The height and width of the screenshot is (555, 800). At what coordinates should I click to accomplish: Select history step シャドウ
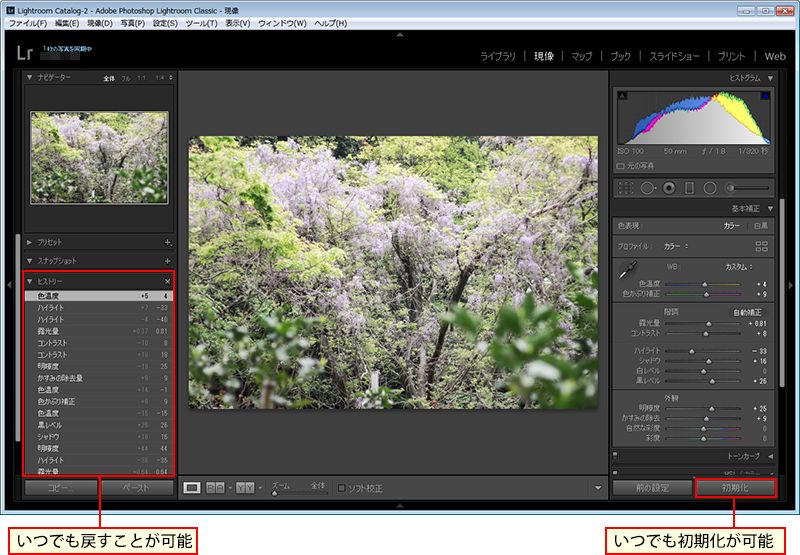pos(99,437)
